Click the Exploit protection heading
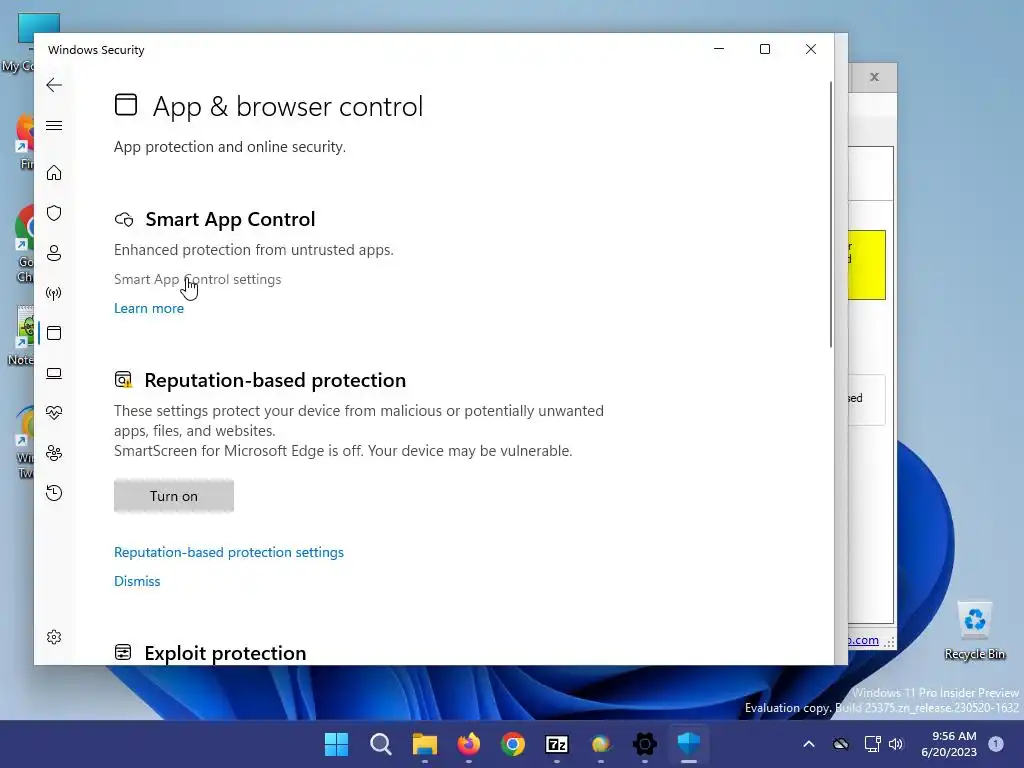 [225, 653]
